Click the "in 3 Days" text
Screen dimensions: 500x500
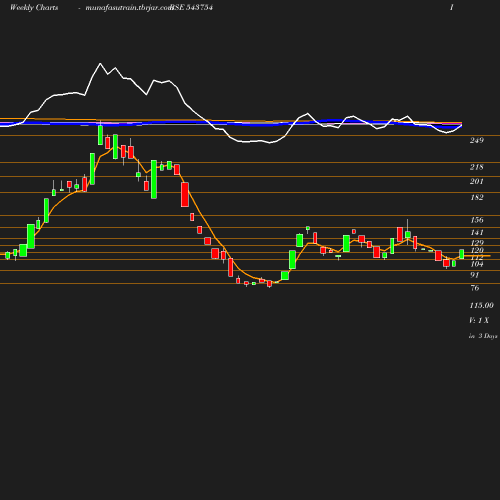point(483,336)
